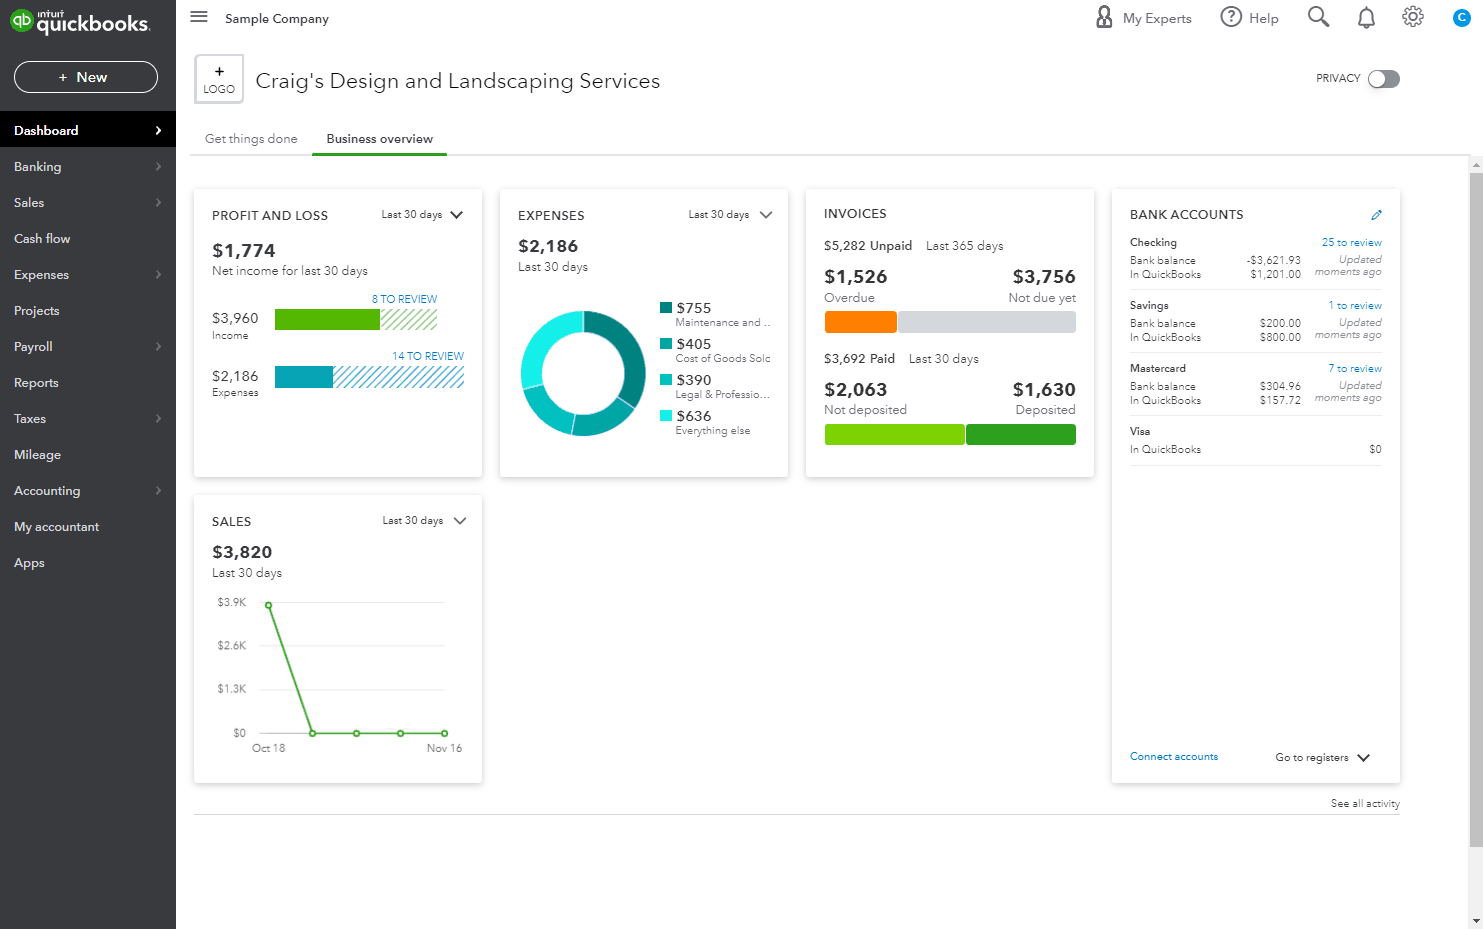This screenshot has height=929, width=1483.
Task: Click the QuickBooks logo
Action: click(80, 22)
